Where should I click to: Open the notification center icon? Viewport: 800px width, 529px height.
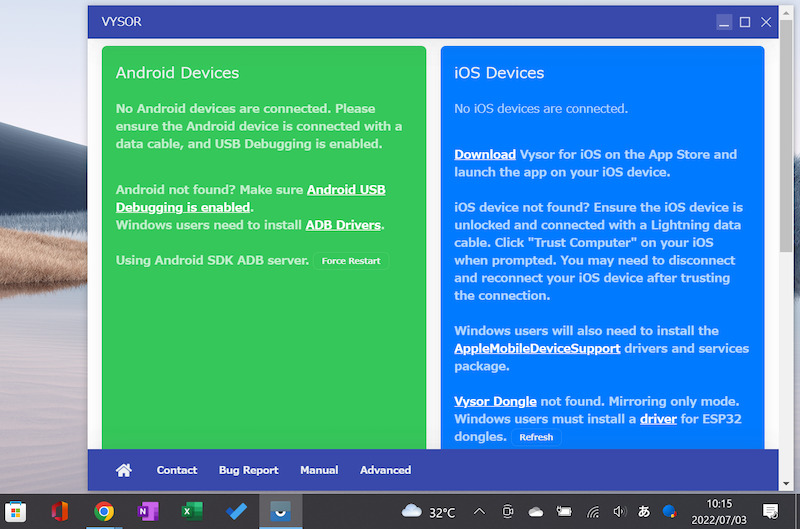771,512
